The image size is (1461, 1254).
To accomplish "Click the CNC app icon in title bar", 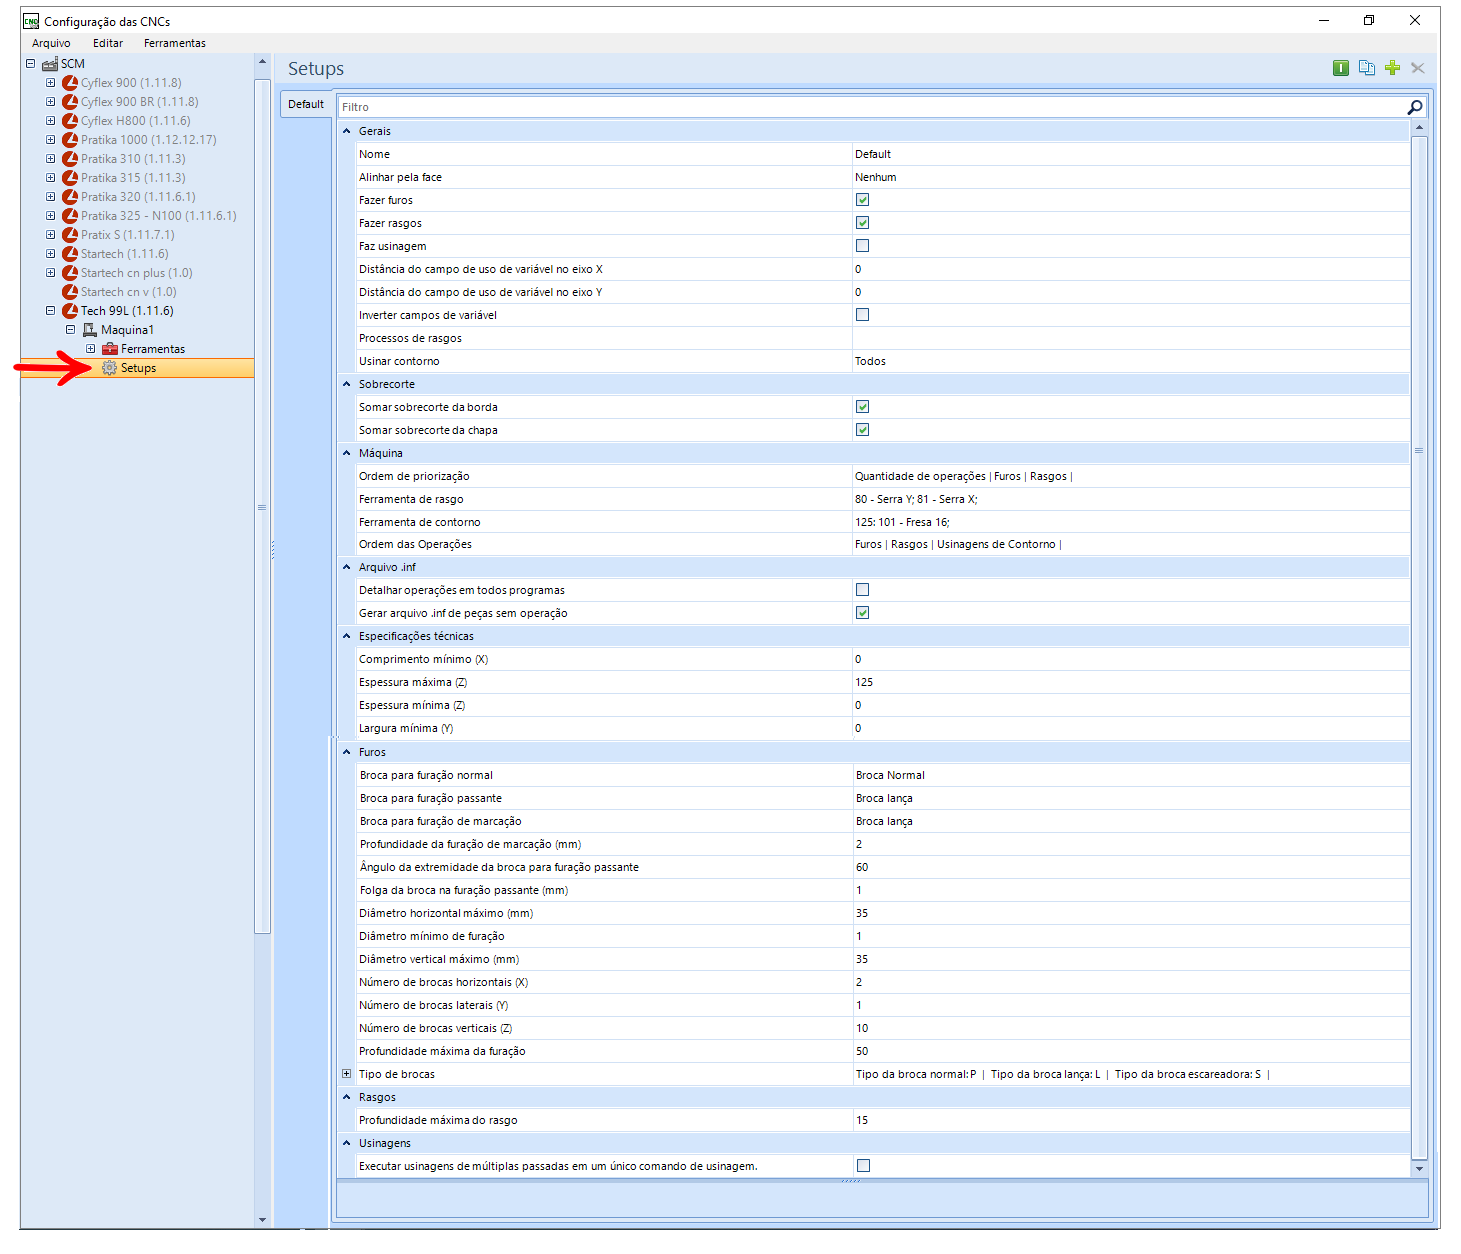I will (x=31, y=21).
